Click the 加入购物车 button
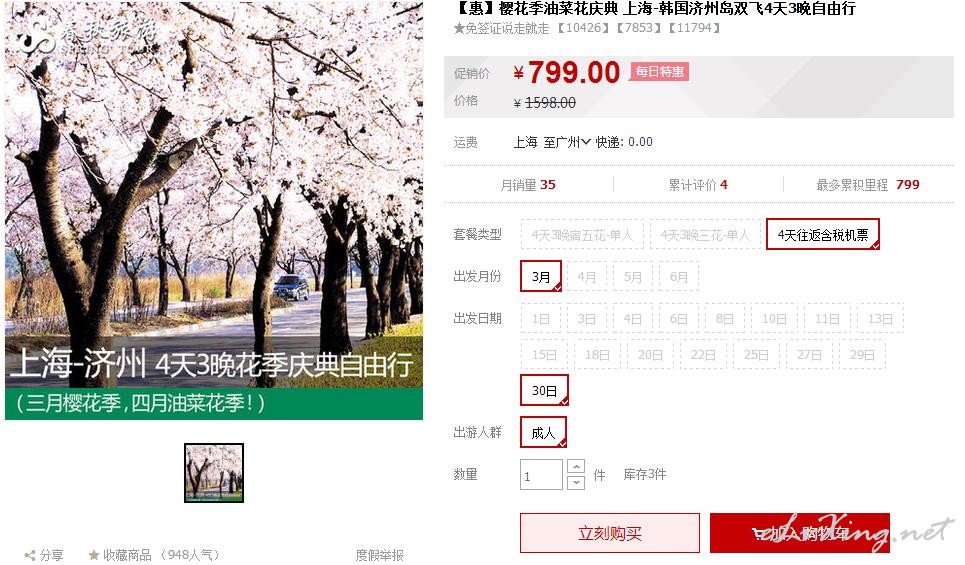The width and height of the screenshot is (965, 565). point(799,533)
